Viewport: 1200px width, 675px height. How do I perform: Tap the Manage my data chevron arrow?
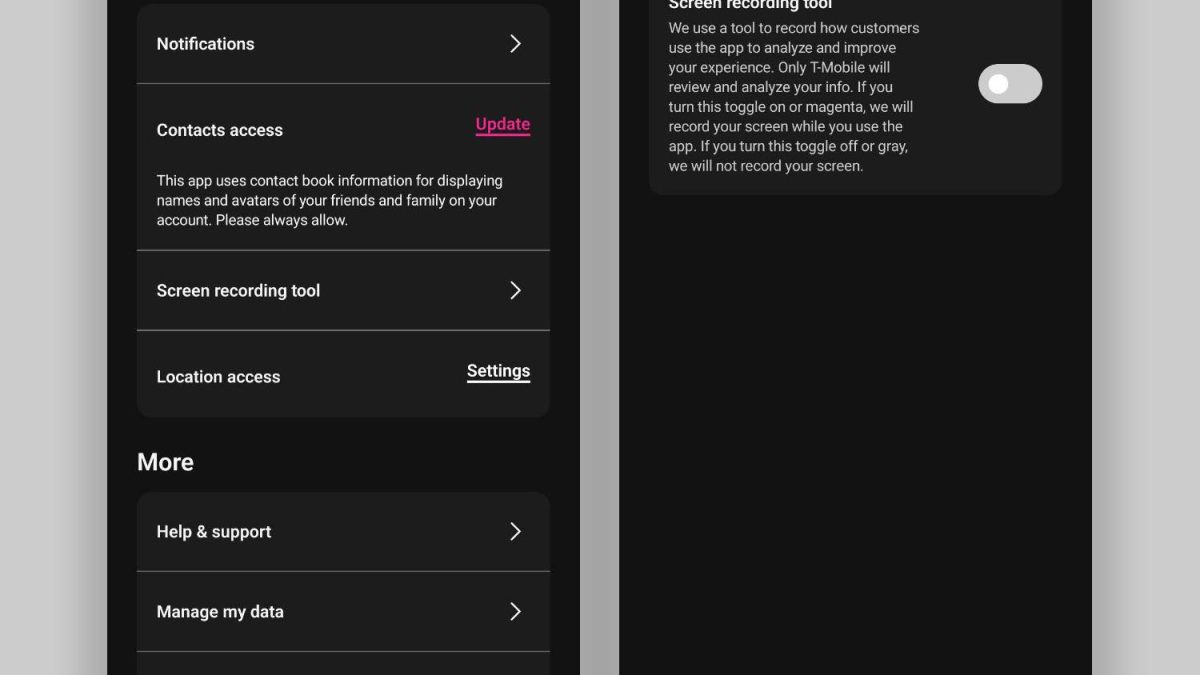[515, 612]
